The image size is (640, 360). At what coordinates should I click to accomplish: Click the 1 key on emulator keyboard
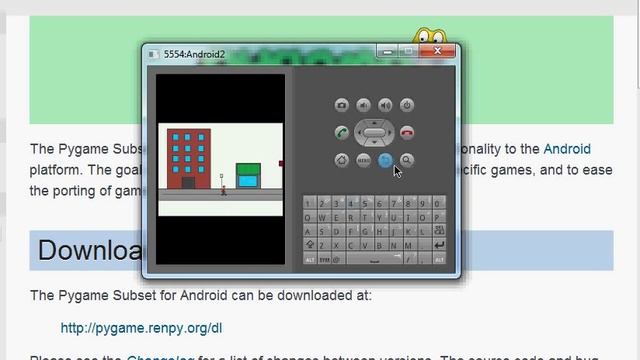(x=309, y=203)
